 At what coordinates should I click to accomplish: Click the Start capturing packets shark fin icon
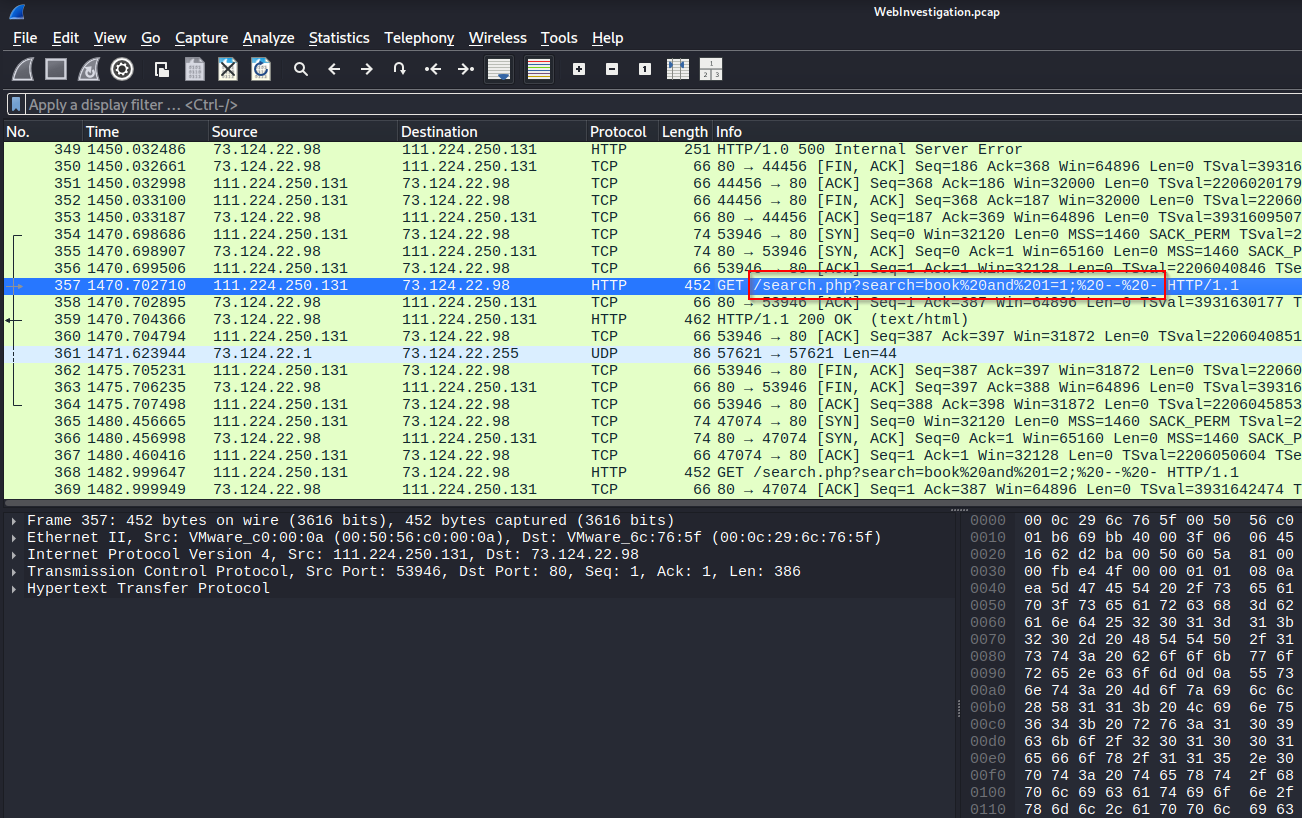pos(23,69)
